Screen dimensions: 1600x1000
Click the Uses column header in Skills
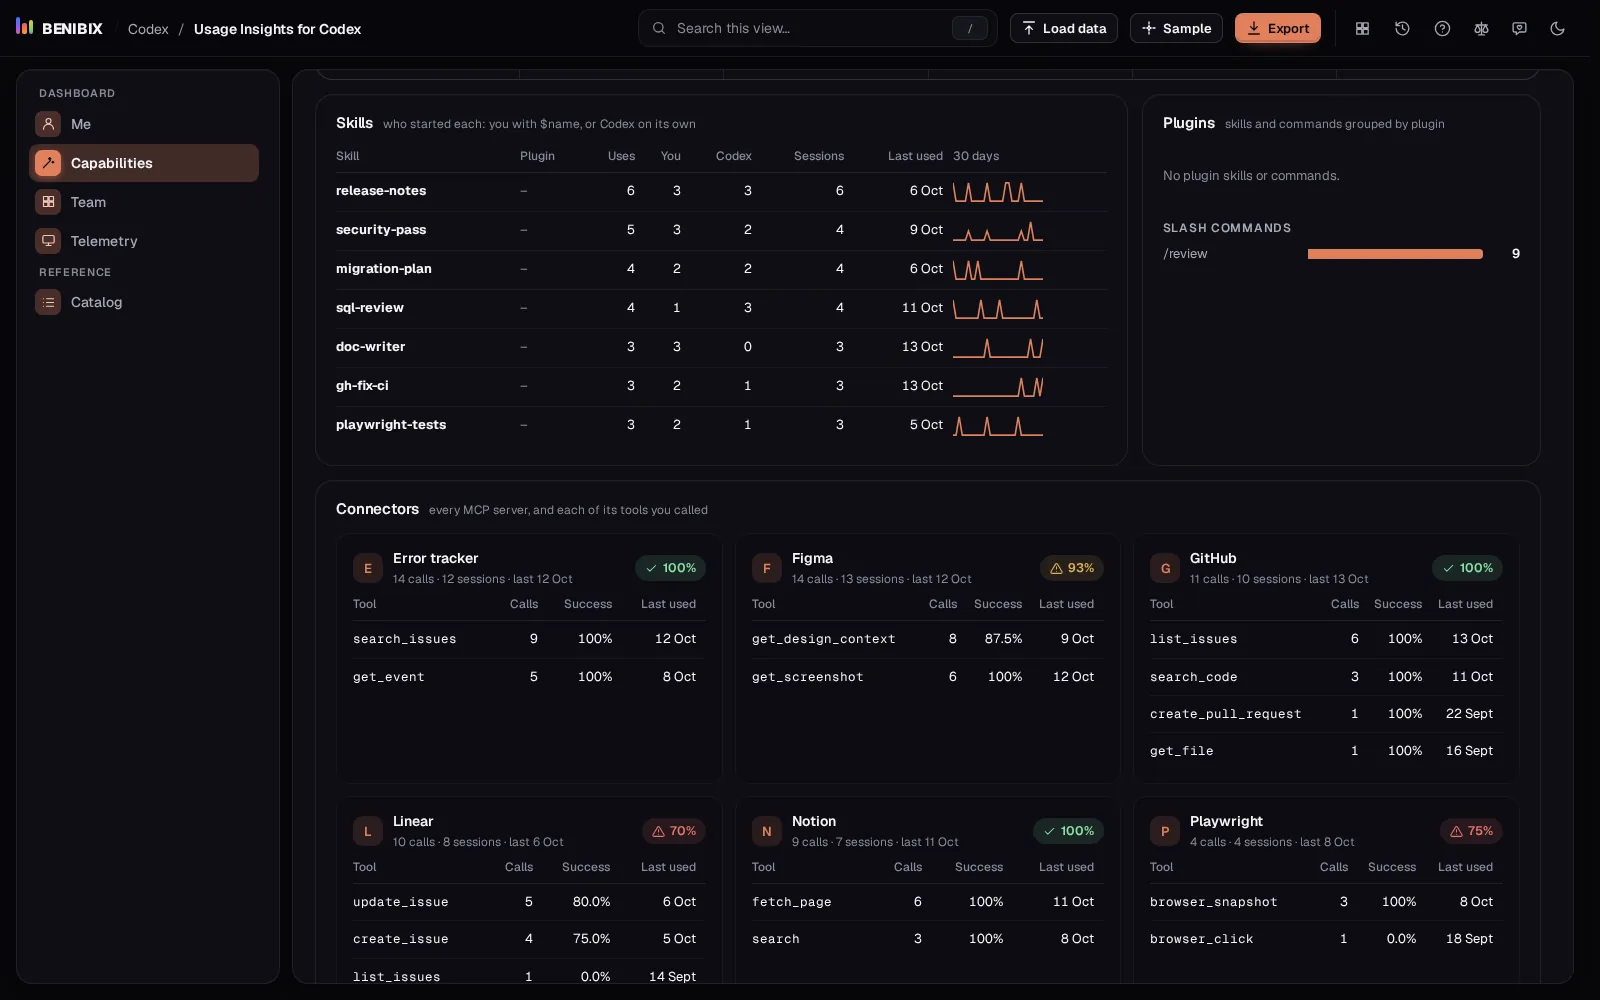tap(621, 156)
